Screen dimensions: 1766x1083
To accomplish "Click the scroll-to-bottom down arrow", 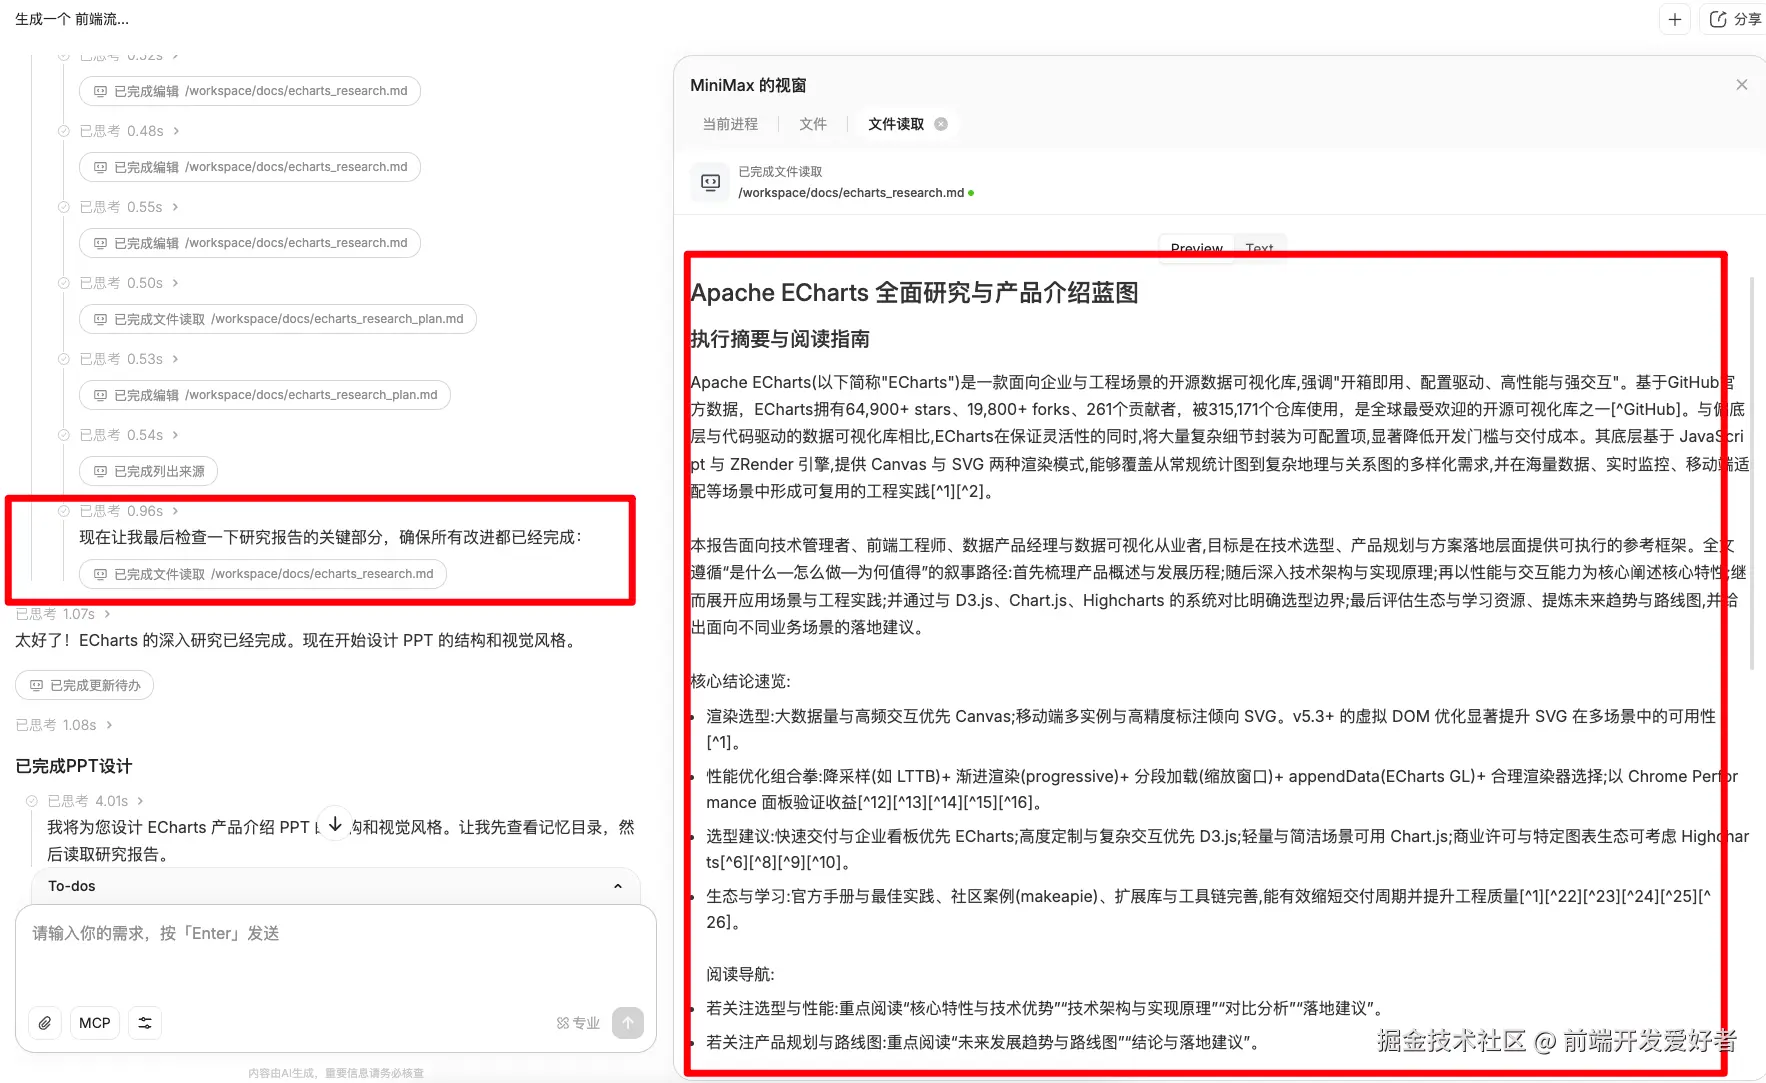I will coord(335,824).
